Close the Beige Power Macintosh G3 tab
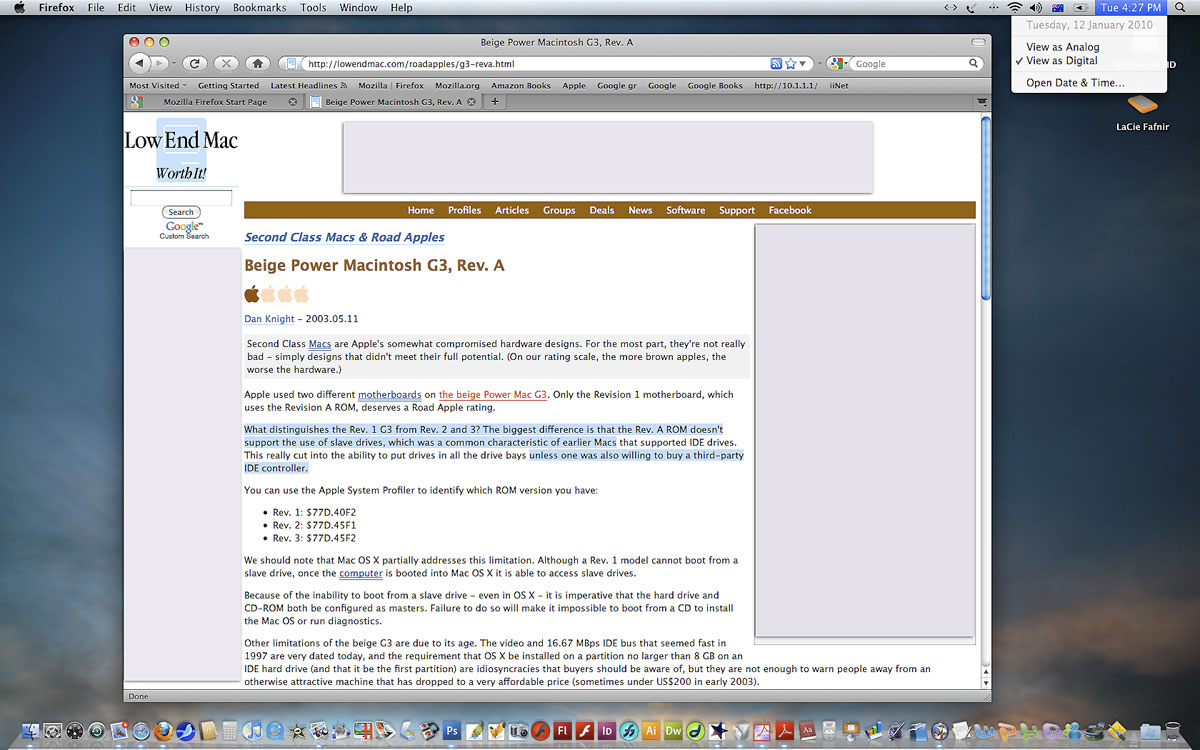Viewport: 1200px width, 750px height. point(472,101)
